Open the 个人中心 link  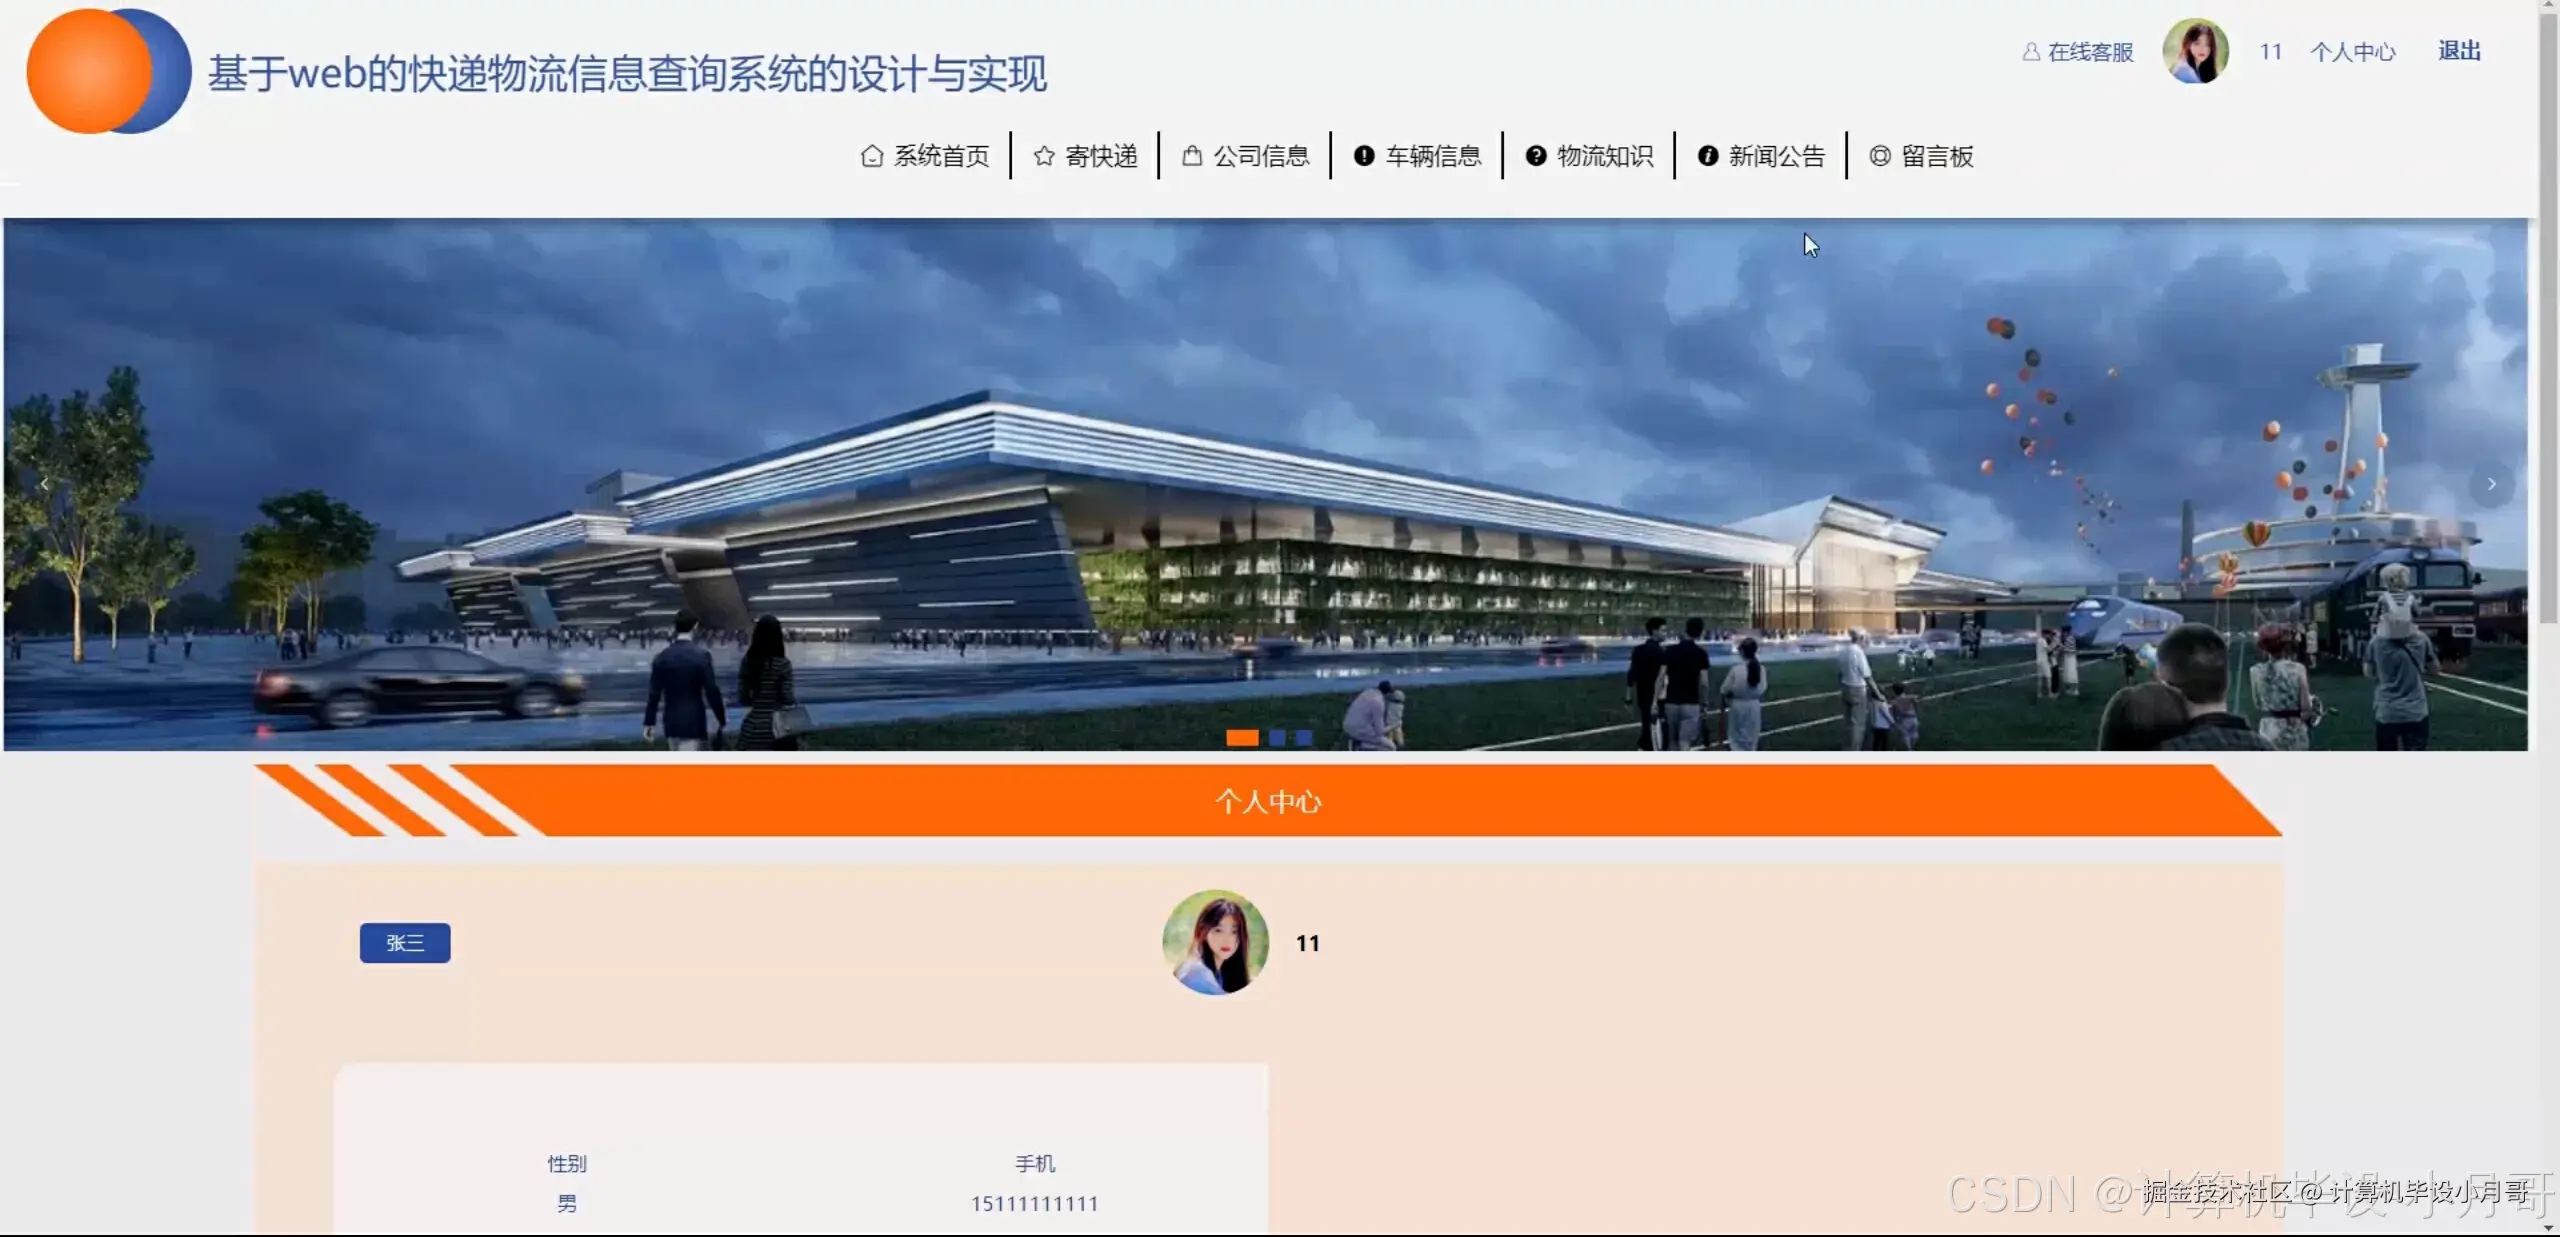tap(2354, 50)
